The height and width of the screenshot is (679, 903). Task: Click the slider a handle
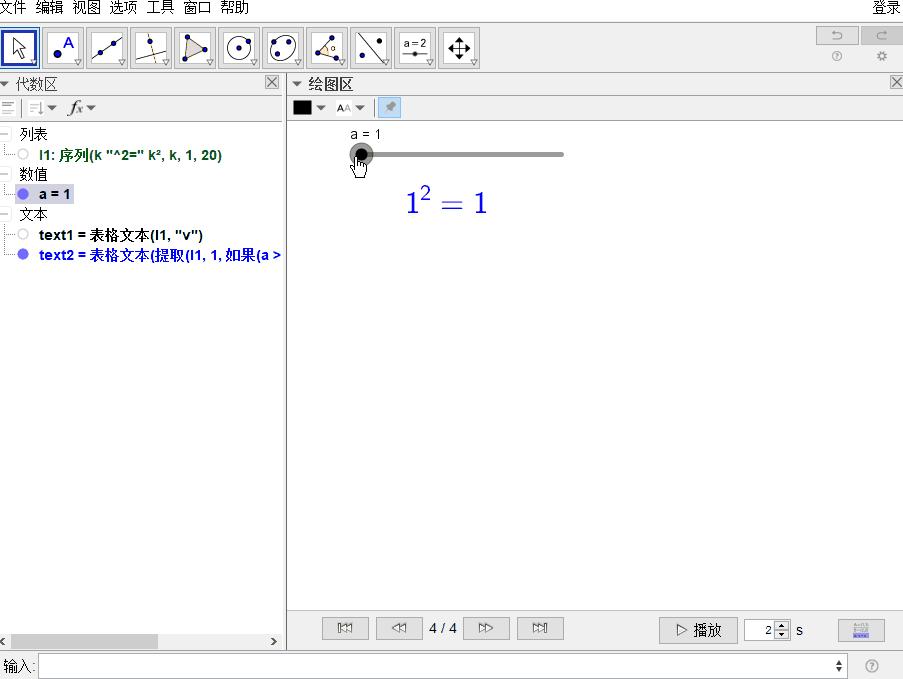tap(361, 154)
